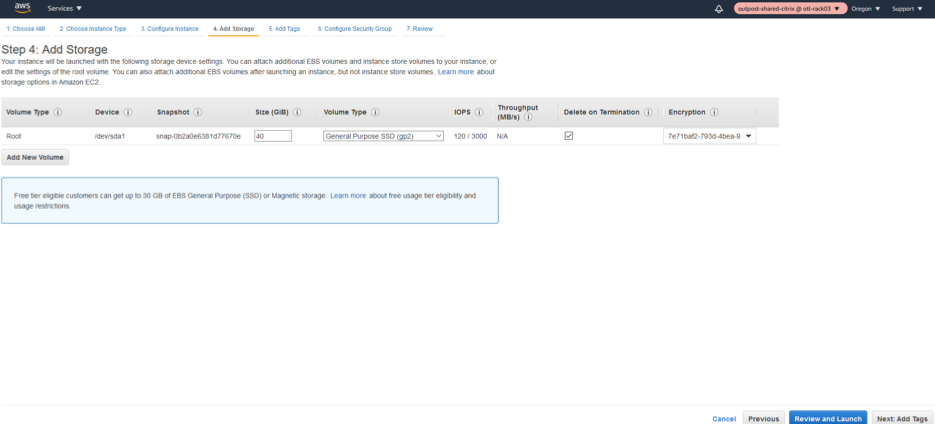Open the notifications bell icon

(x=719, y=9)
